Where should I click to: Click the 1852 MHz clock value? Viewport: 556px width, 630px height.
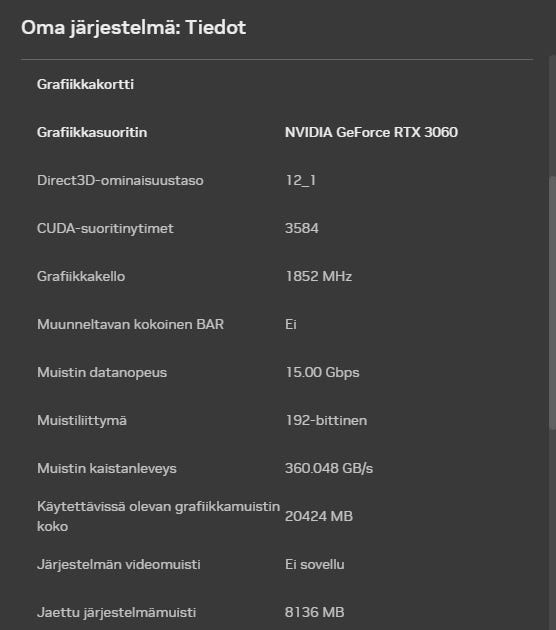tap(319, 276)
